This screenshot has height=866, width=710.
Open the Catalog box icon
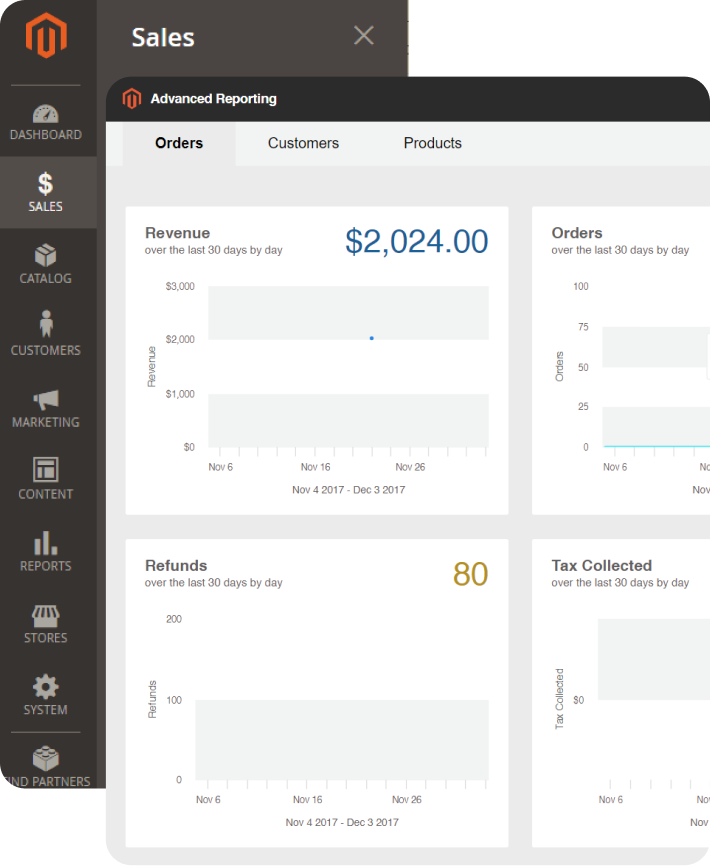pos(46,256)
